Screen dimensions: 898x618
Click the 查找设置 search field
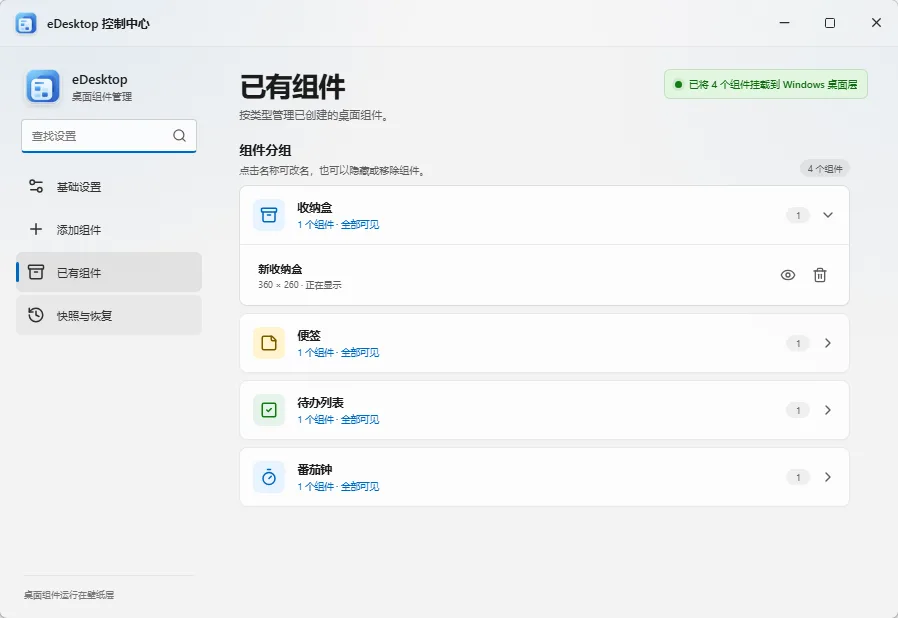109,136
